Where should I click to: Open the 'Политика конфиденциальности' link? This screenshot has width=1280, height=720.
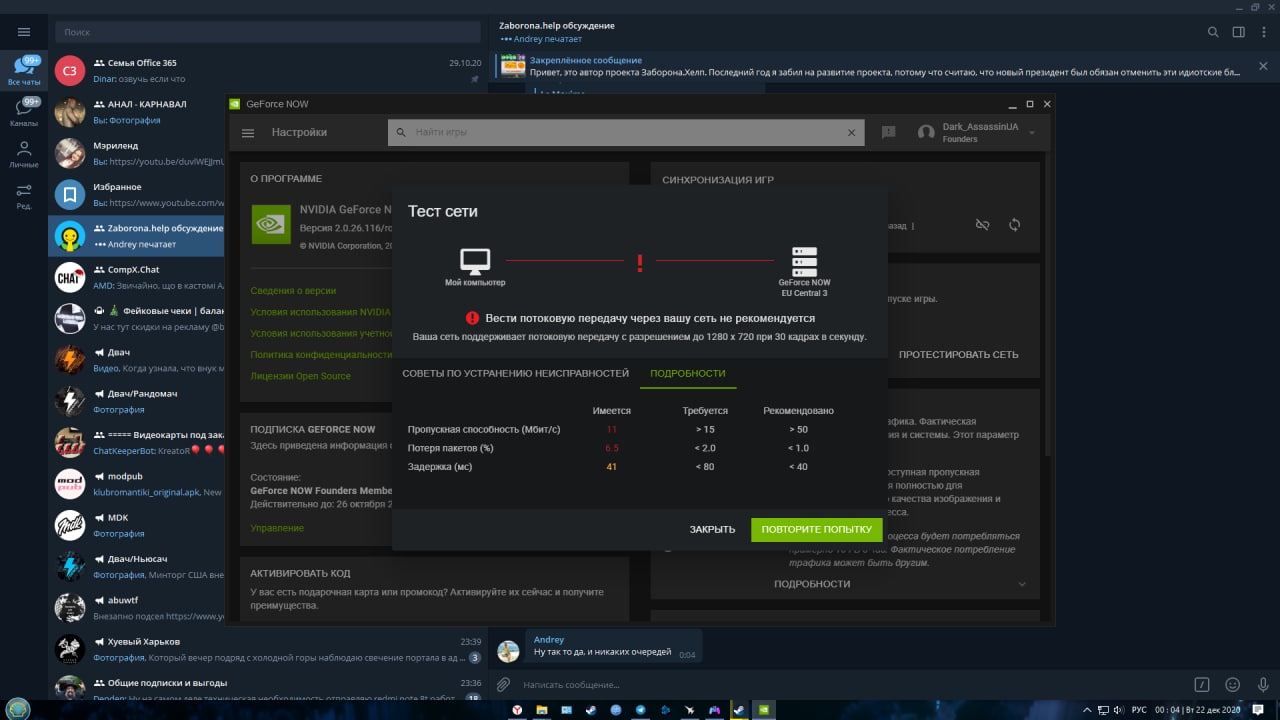[x=321, y=355]
